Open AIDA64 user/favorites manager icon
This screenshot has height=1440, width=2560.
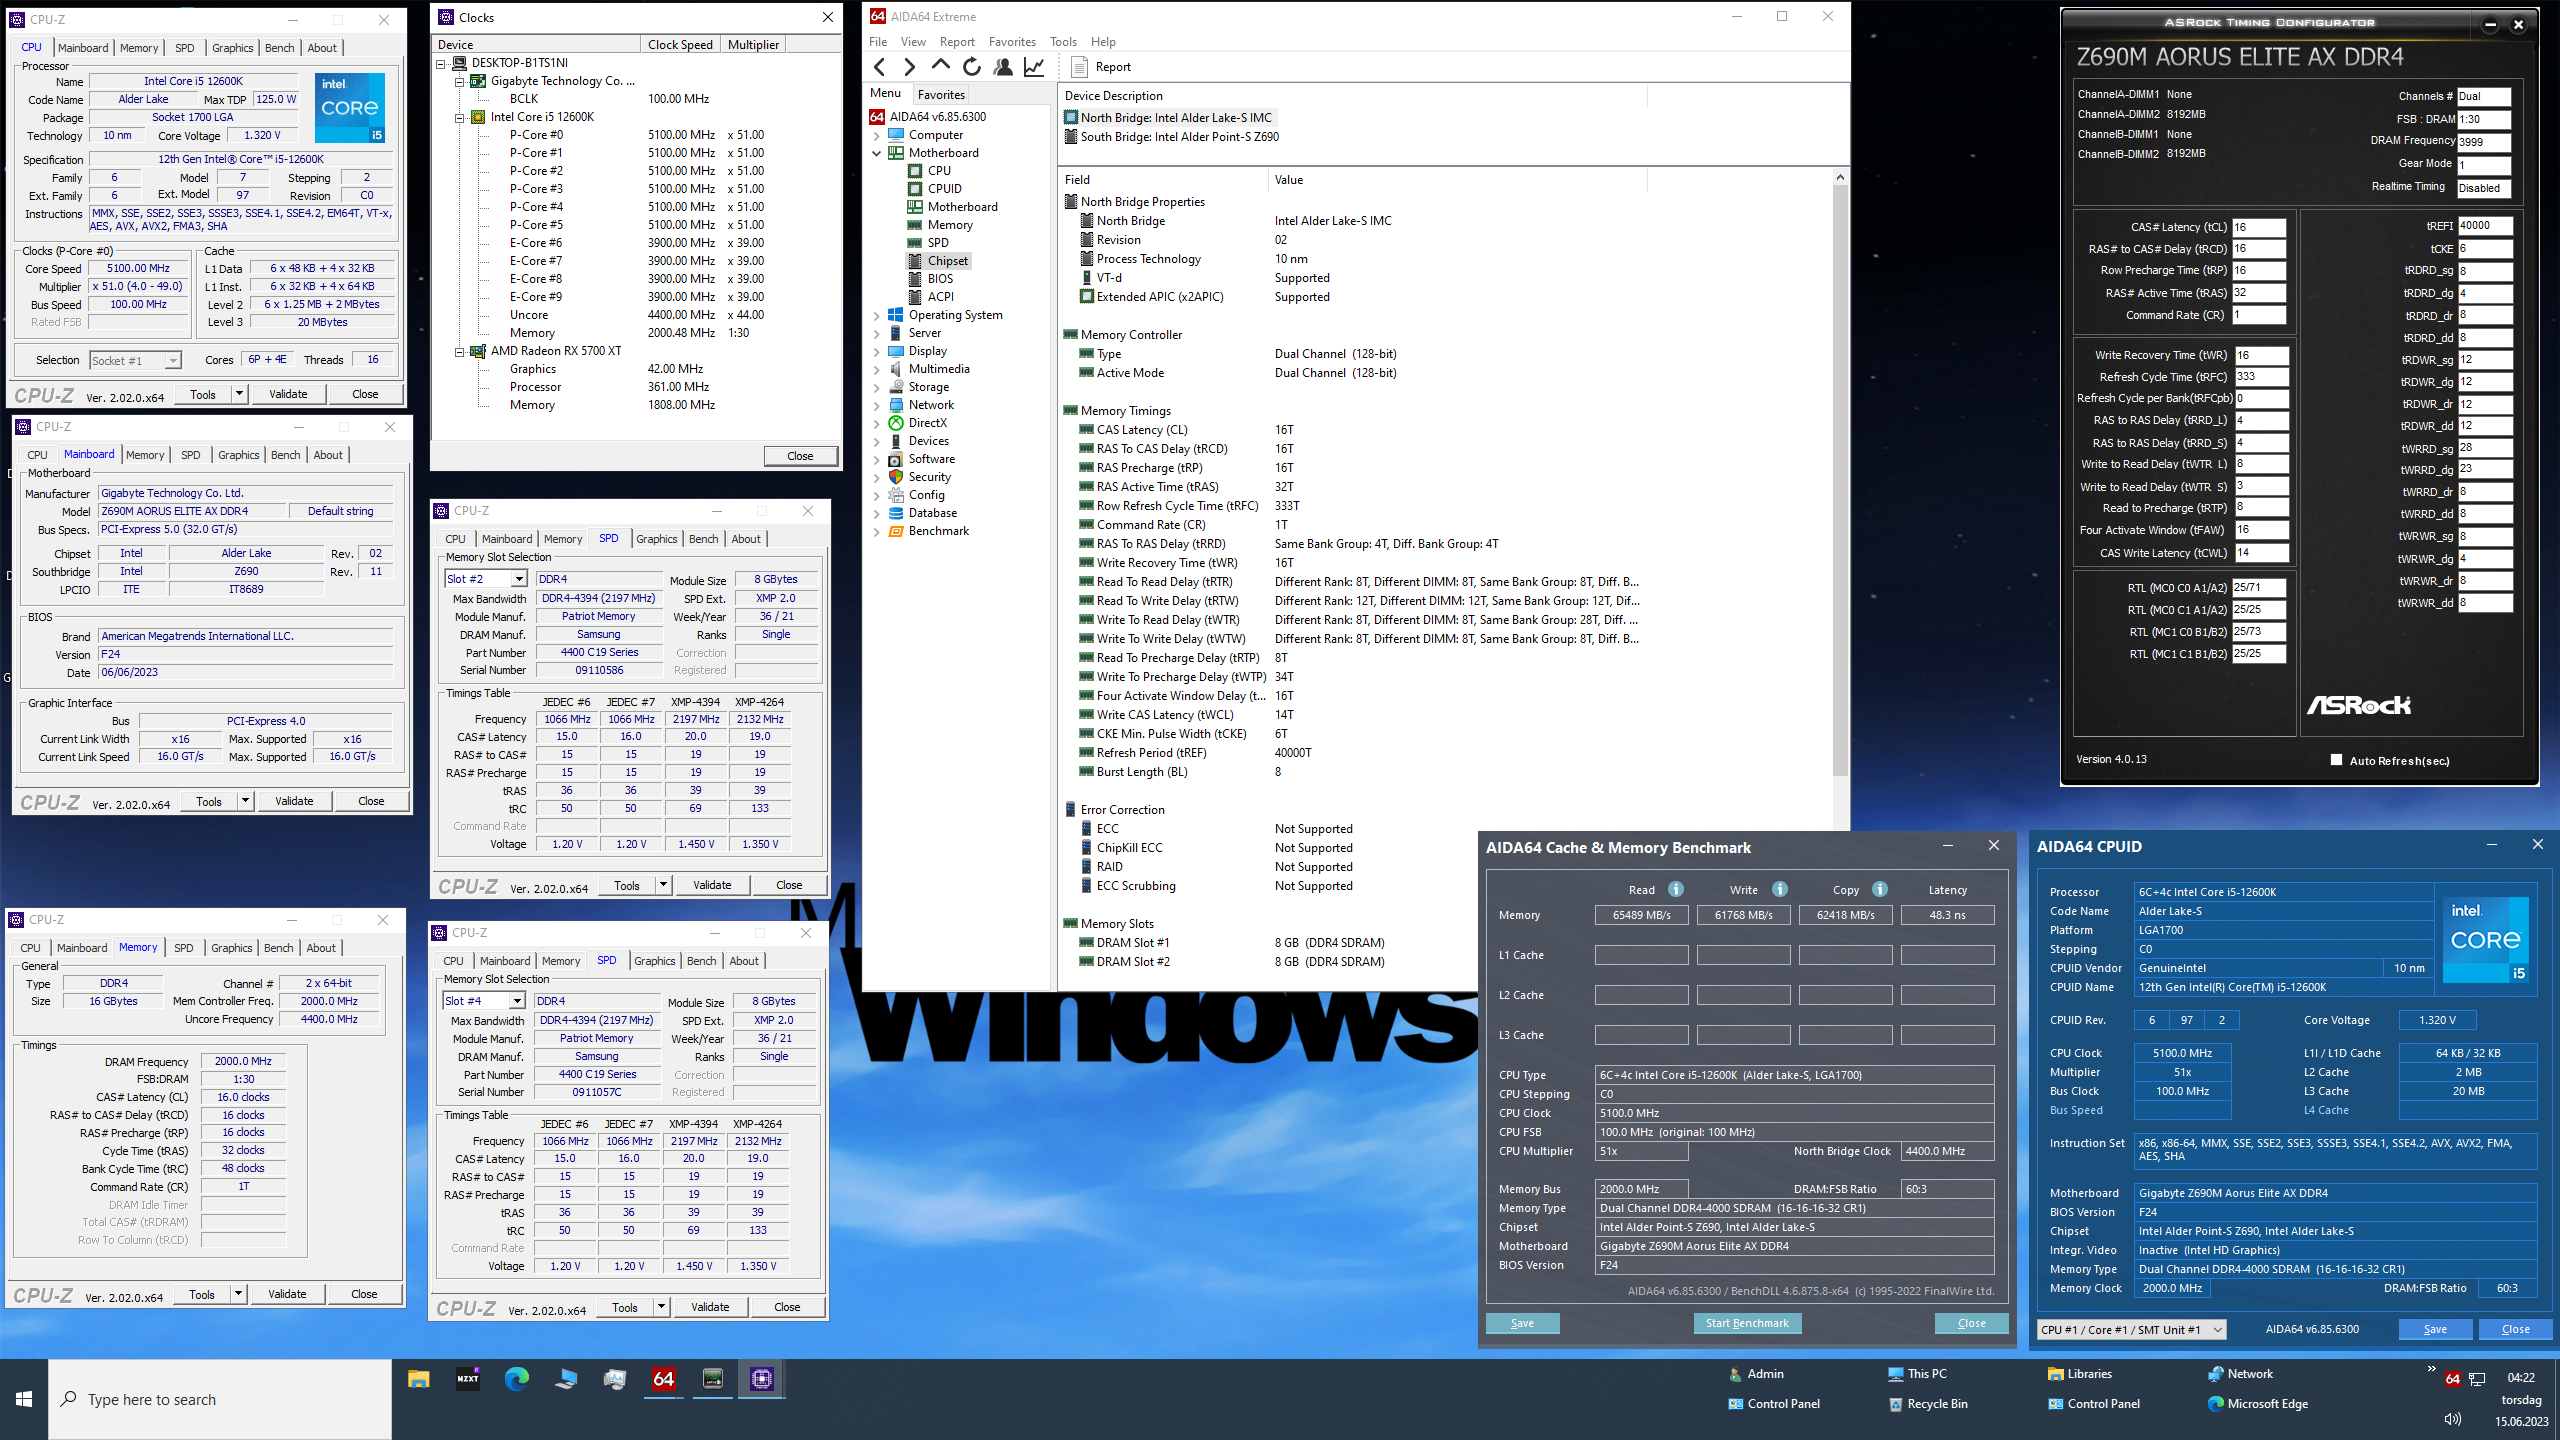click(x=1003, y=67)
